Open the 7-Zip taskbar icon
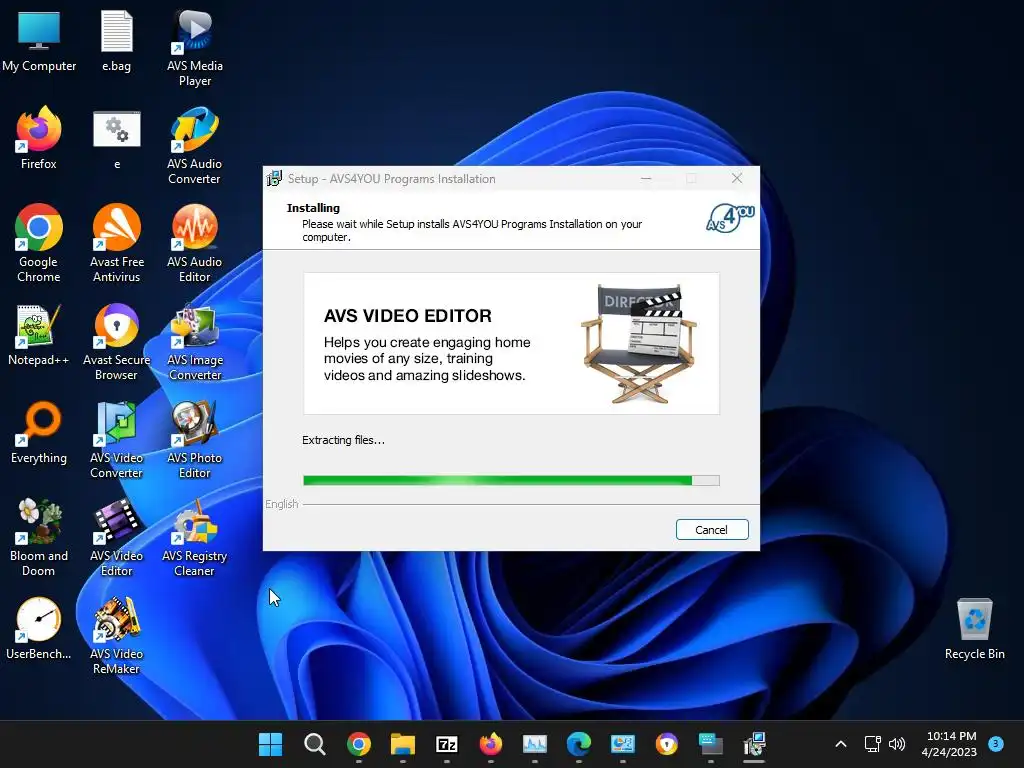The height and width of the screenshot is (768, 1024). [447, 744]
